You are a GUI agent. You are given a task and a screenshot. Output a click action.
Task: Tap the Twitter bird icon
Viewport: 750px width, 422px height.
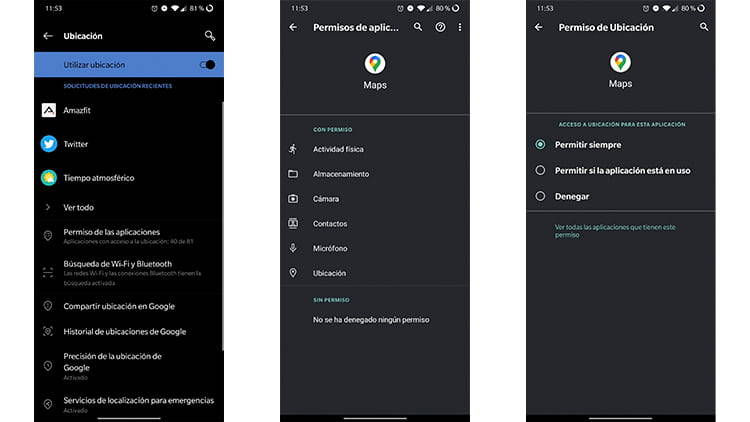coord(48,144)
